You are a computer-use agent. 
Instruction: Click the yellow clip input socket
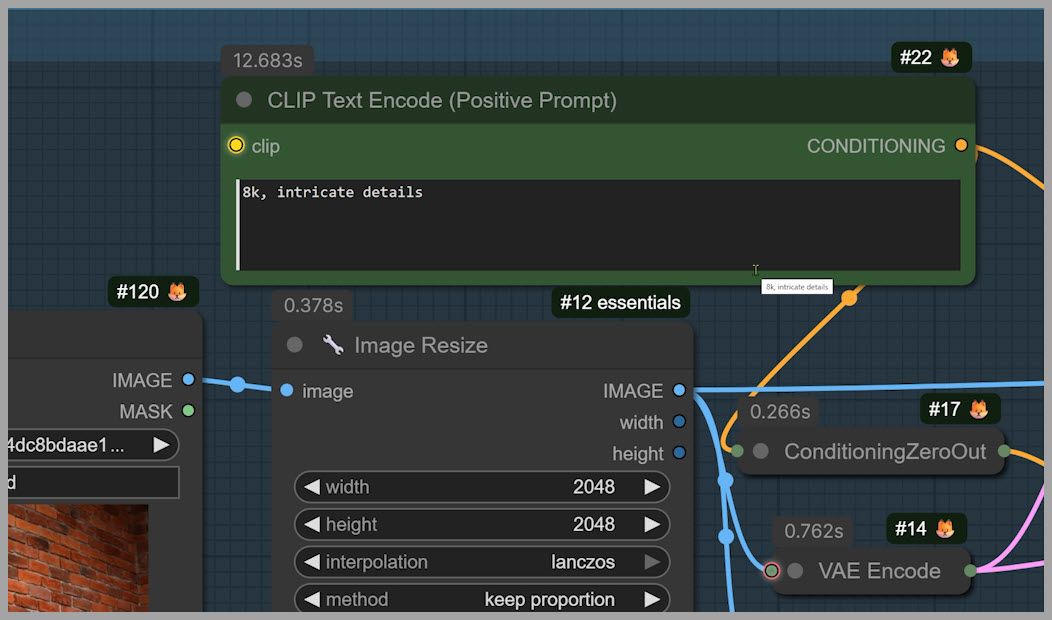click(x=236, y=146)
